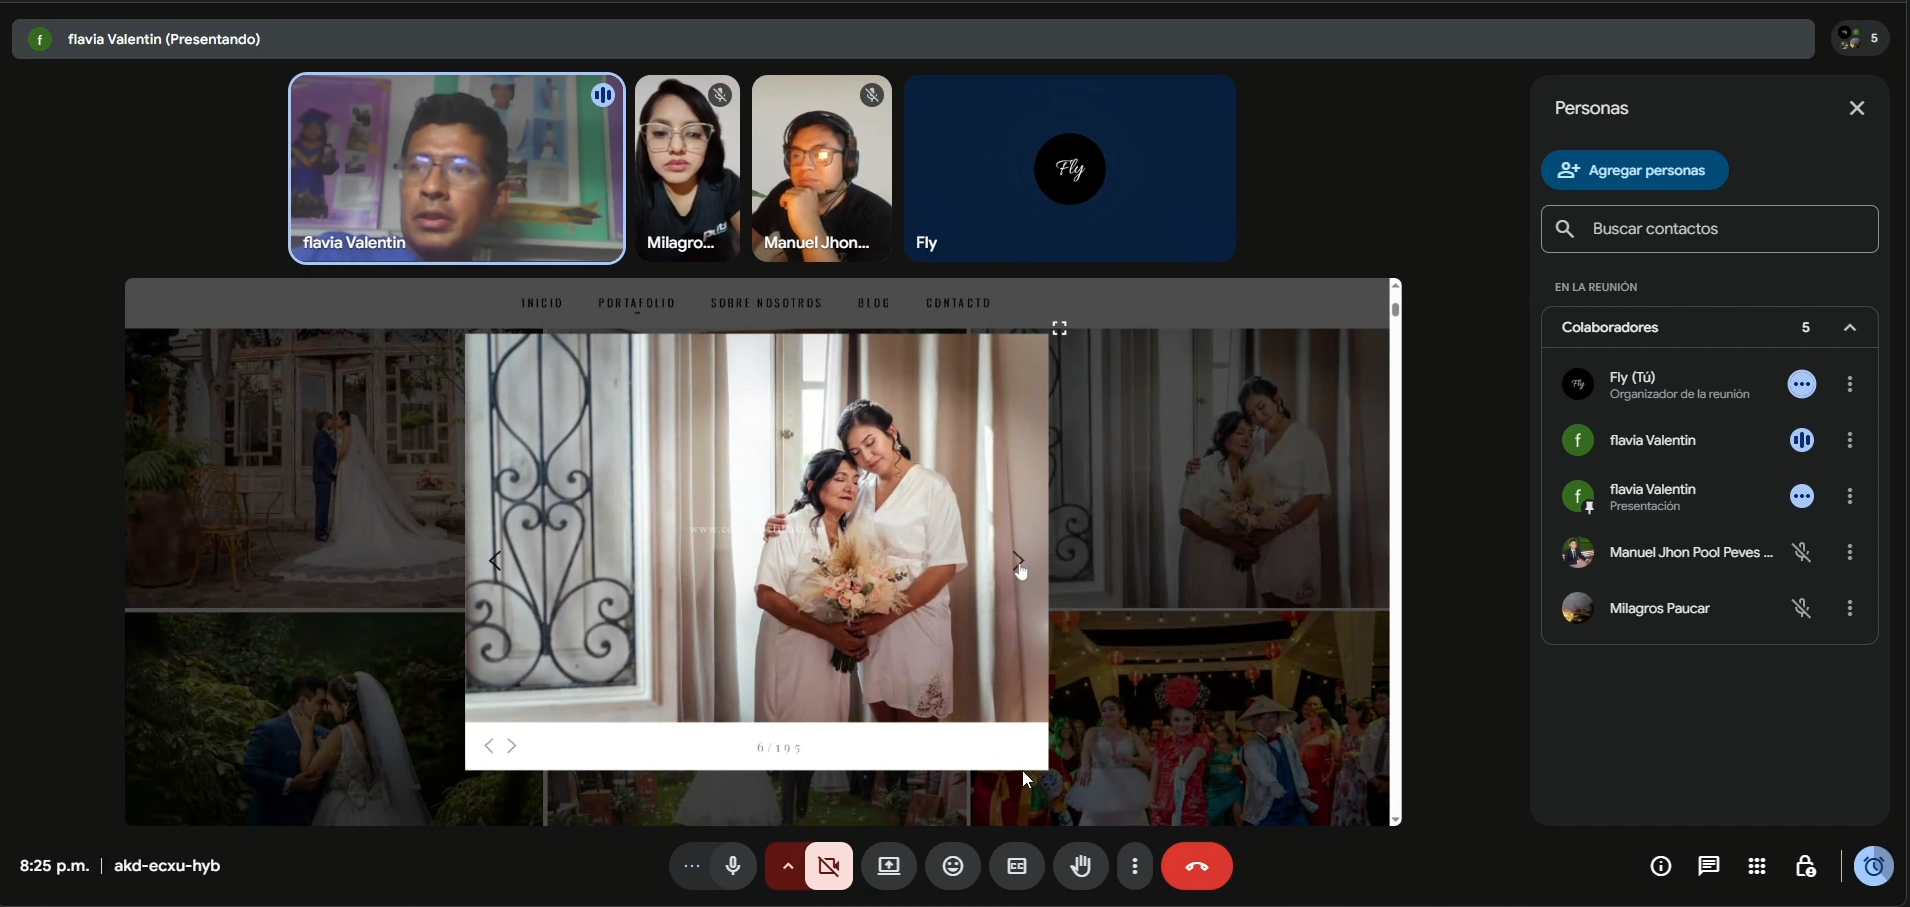Image resolution: width=1910 pixels, height=907 pixels.
Task: Click the present screen share button
Action: click(889, 866)
